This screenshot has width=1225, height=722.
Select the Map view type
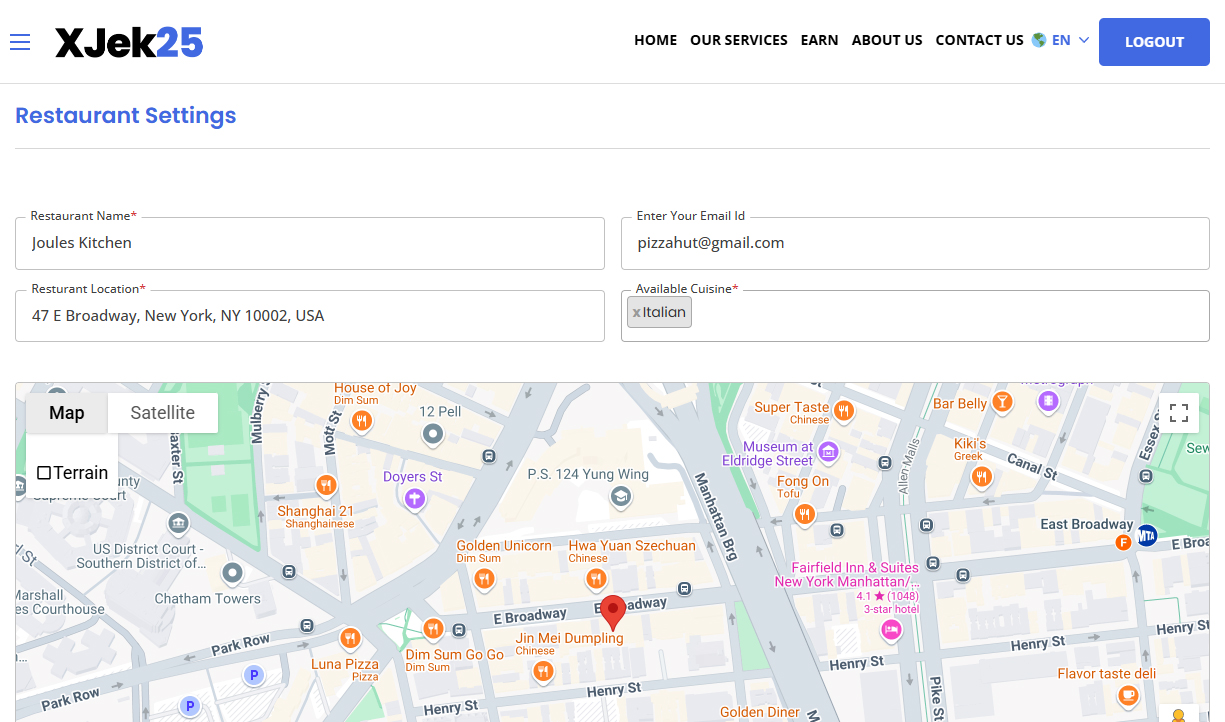pos(67,413)
